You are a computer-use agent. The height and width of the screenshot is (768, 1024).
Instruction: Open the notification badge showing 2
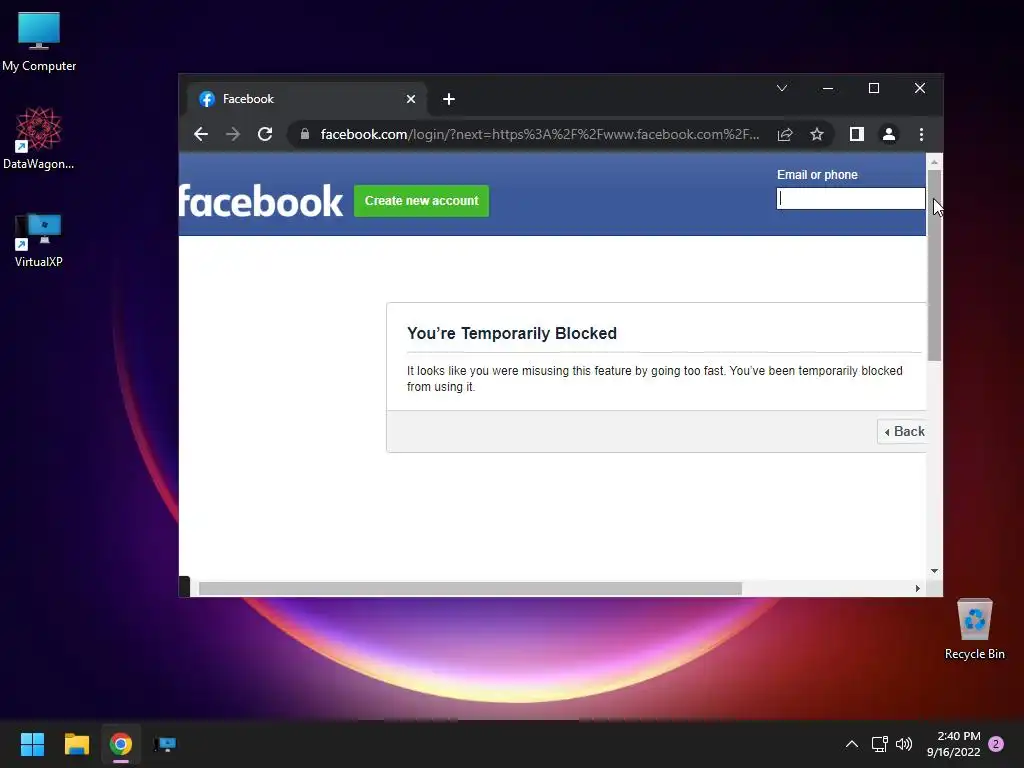pyautogui.click(x=996, y=744)
